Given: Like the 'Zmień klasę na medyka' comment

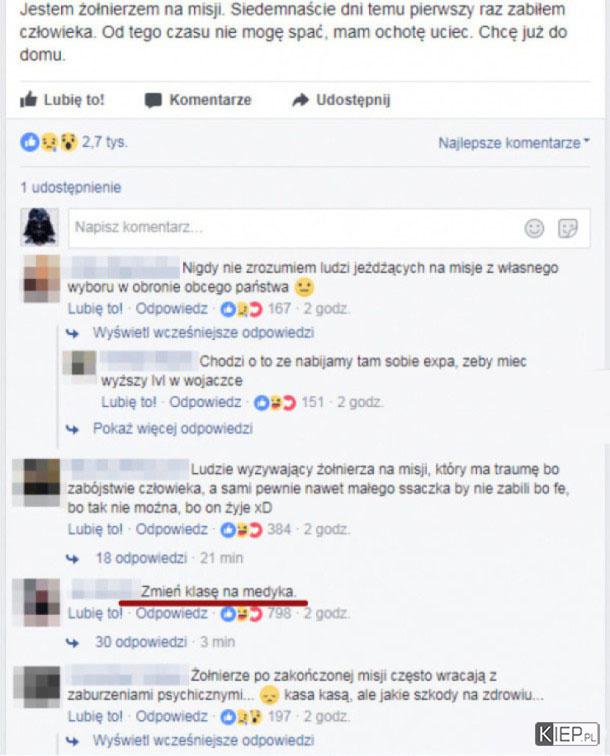Looking at the screenshot, I should pos(95,614).
